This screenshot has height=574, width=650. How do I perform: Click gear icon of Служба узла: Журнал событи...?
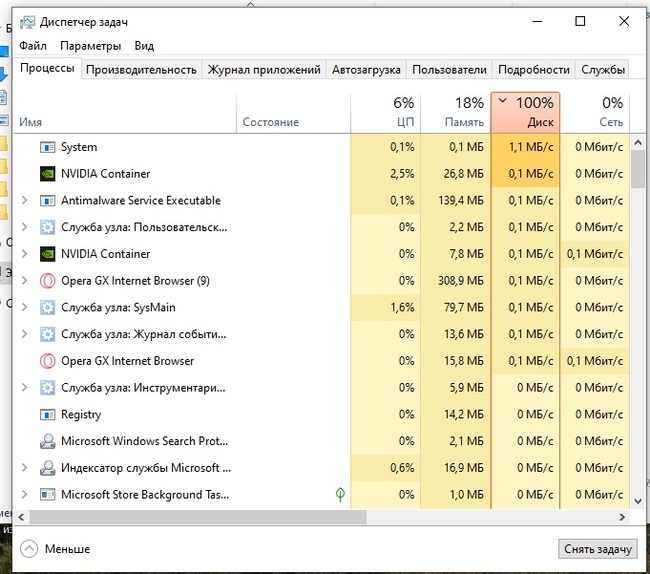click(47, 334)
